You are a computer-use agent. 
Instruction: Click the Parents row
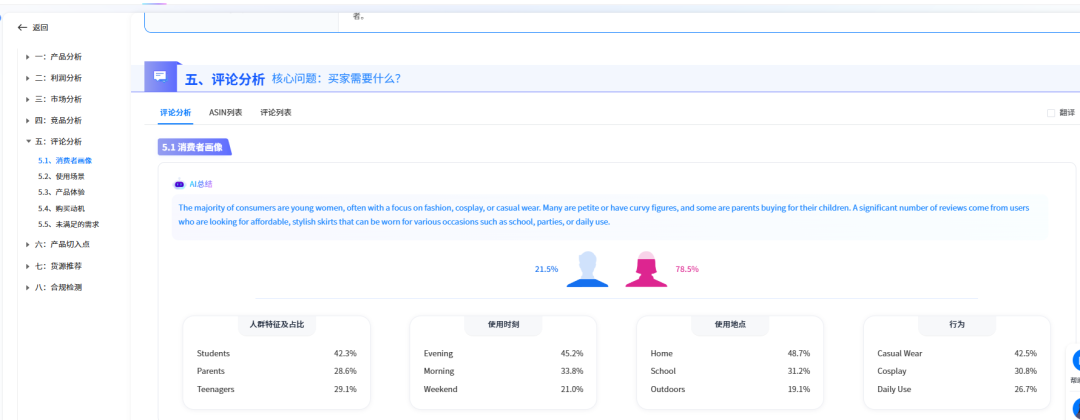tap(276, 371)
